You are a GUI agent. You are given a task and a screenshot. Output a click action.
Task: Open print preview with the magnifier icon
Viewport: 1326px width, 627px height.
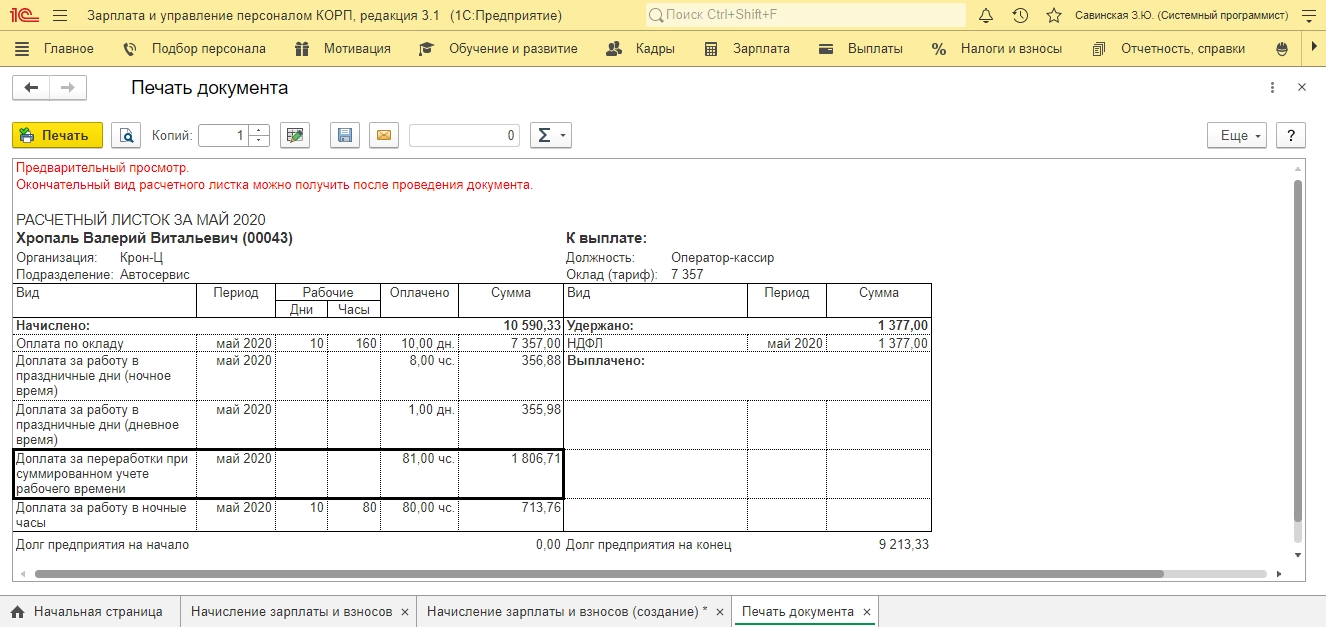coord(127,135)
